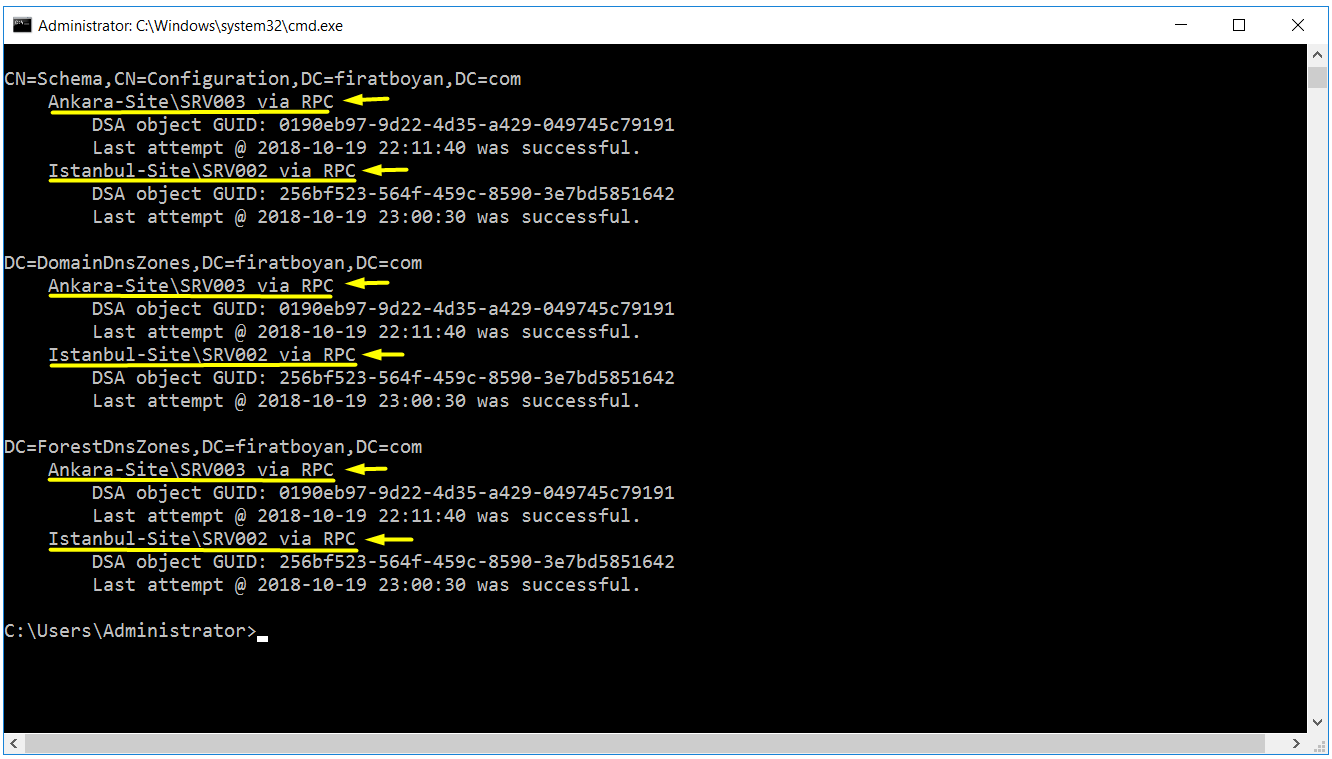Viewport: 1332px width, 759px height.
Task: Click the 'C:\Users\Administrator>' prompt
Action: 130,631
